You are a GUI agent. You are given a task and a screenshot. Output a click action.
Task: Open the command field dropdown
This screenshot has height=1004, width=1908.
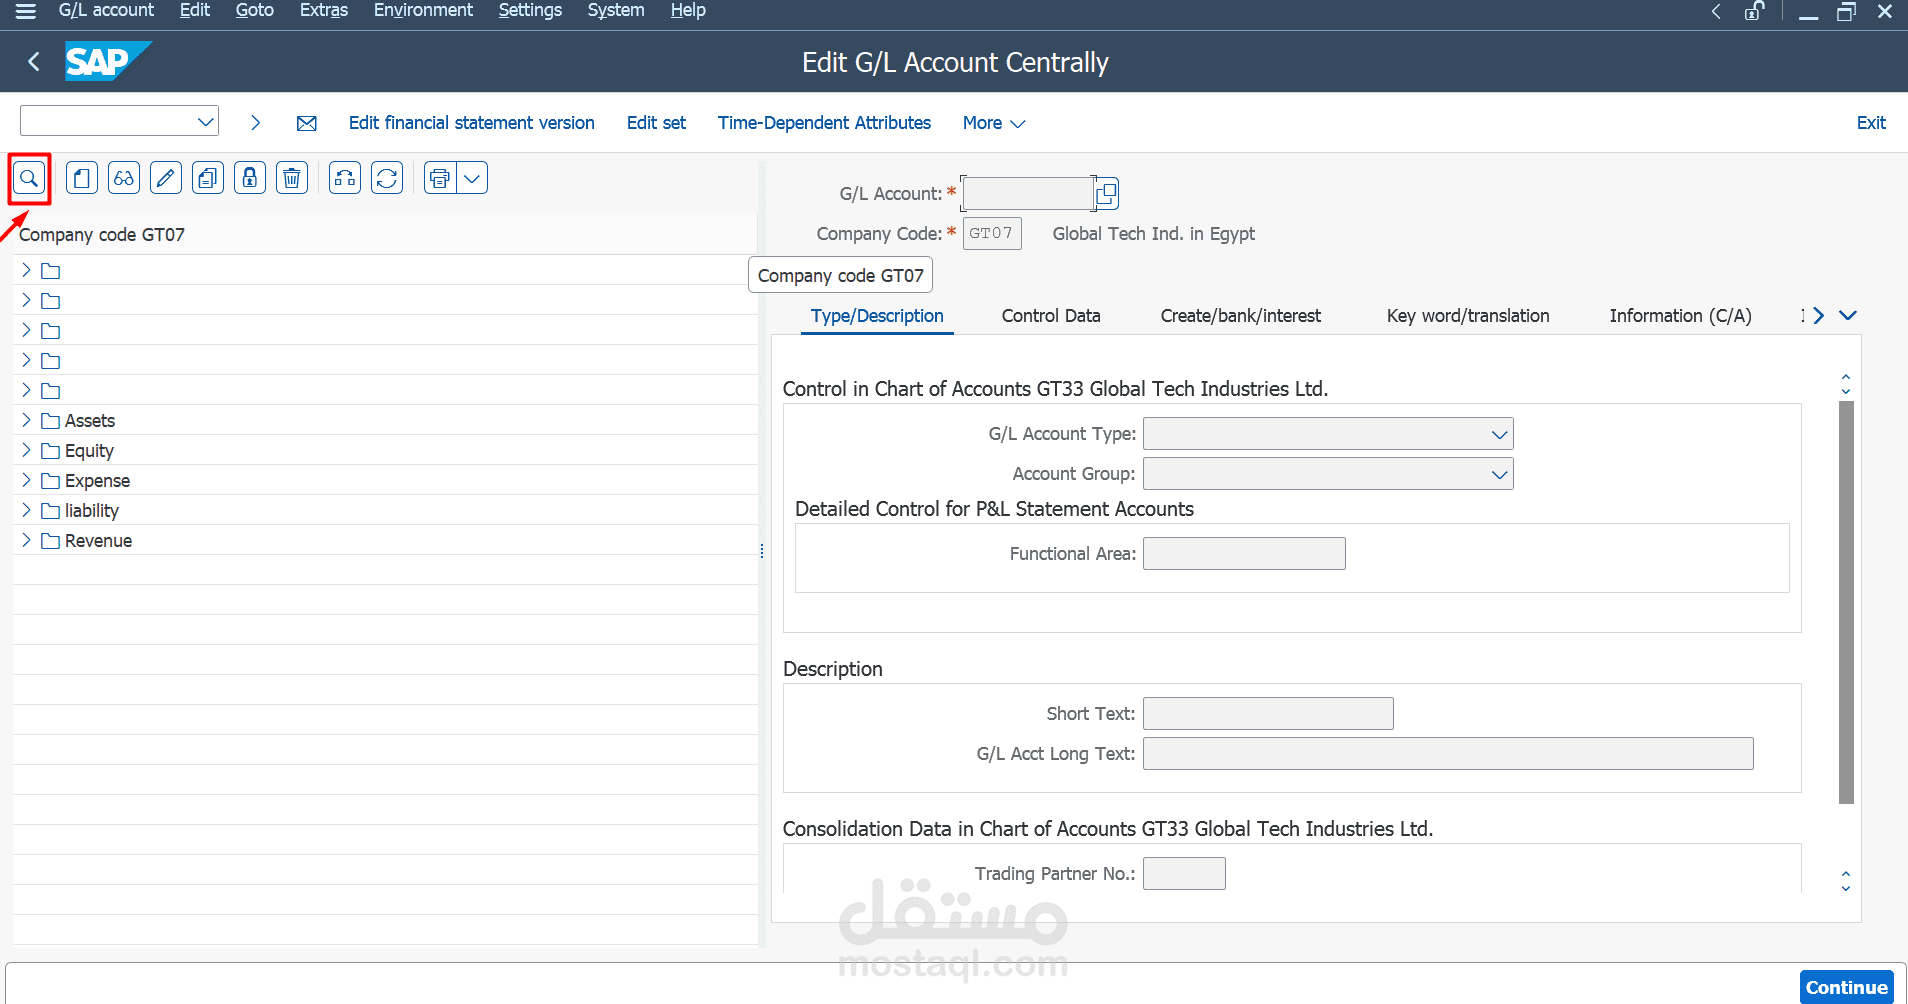pyautogui.click(x=206, y=122)
